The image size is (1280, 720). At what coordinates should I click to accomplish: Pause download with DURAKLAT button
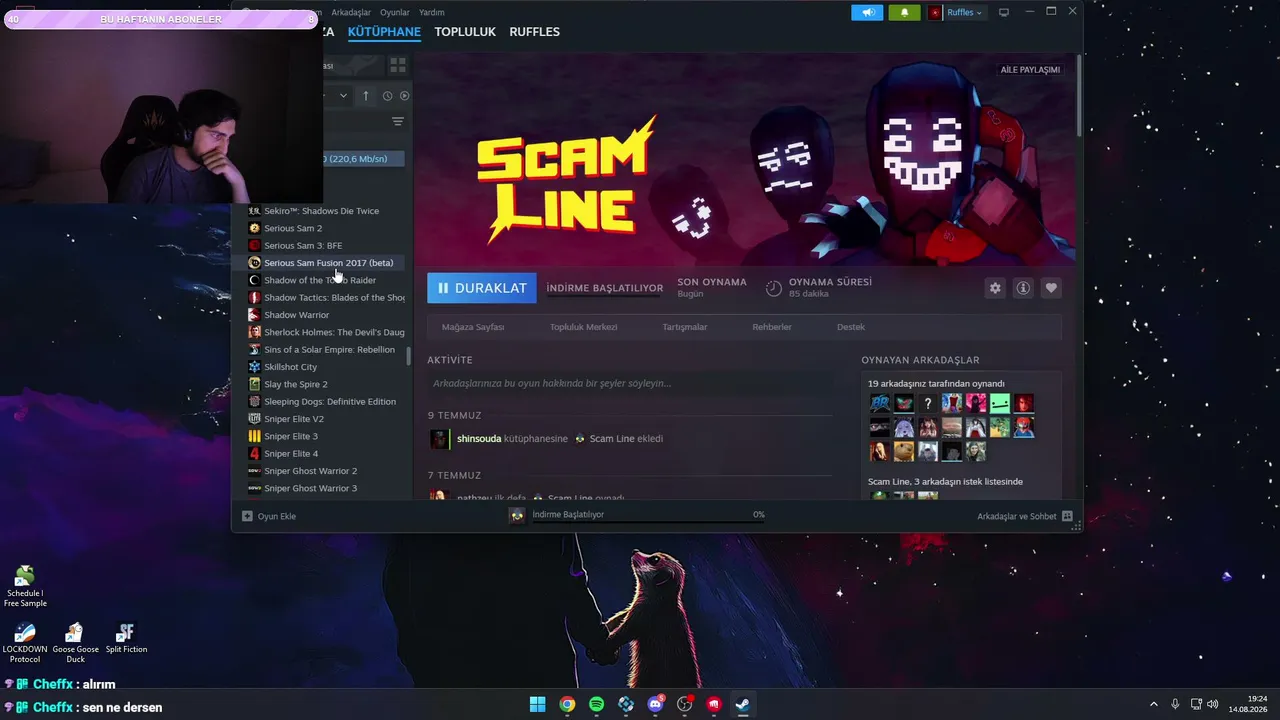(x=482, y=288)
